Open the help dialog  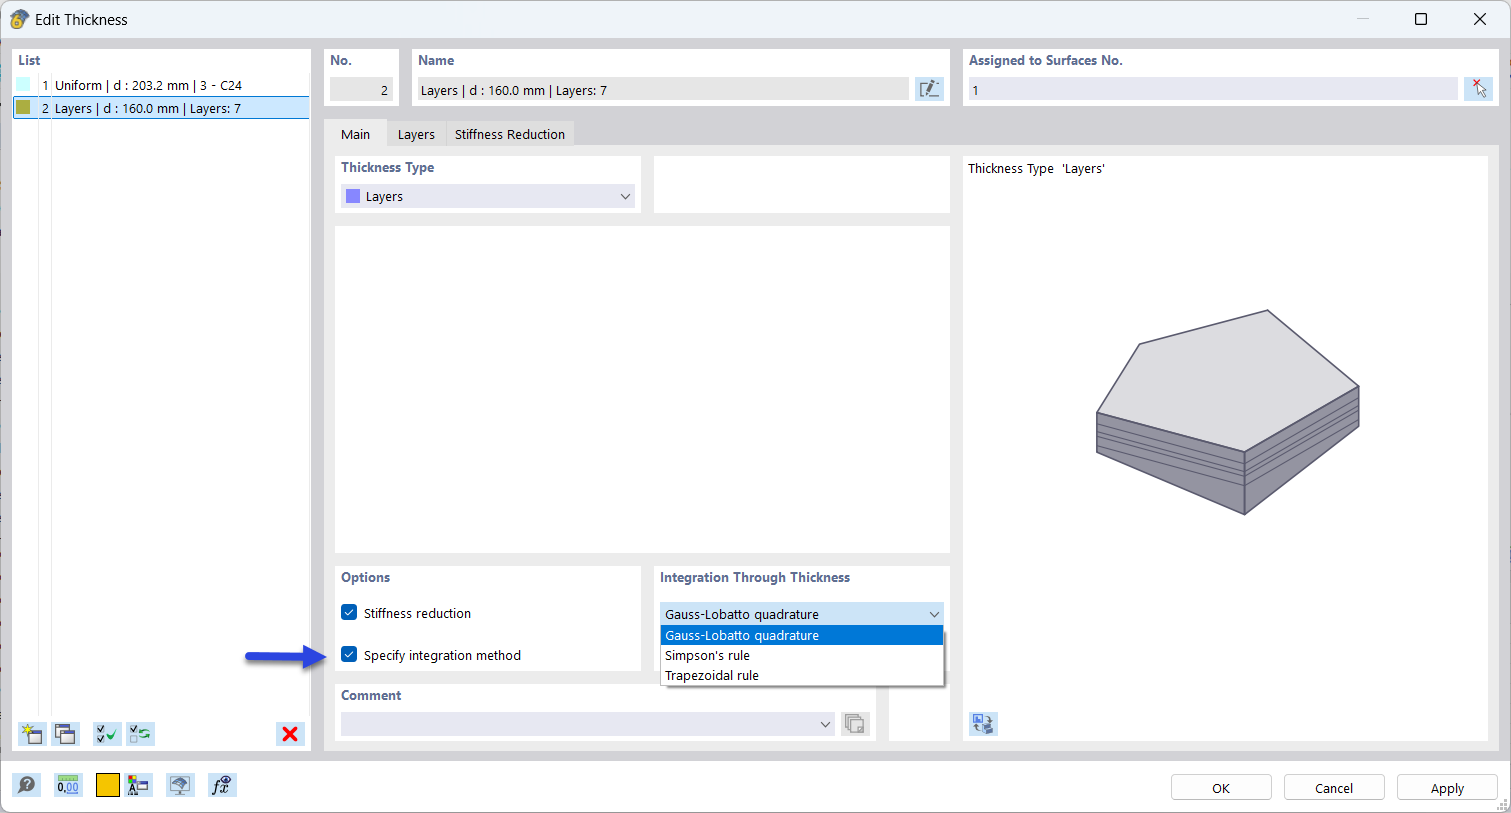click(x=27, y=785)
